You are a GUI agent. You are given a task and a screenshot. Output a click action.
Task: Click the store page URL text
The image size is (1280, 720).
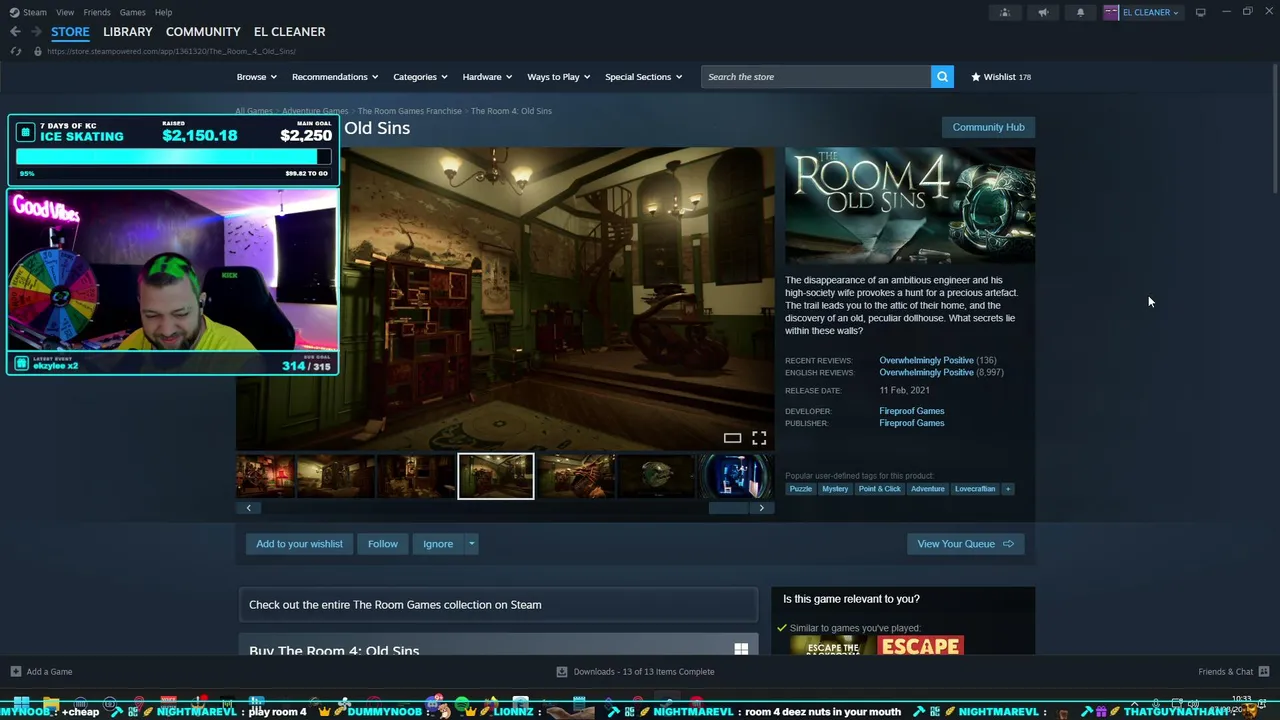[171, 51]
